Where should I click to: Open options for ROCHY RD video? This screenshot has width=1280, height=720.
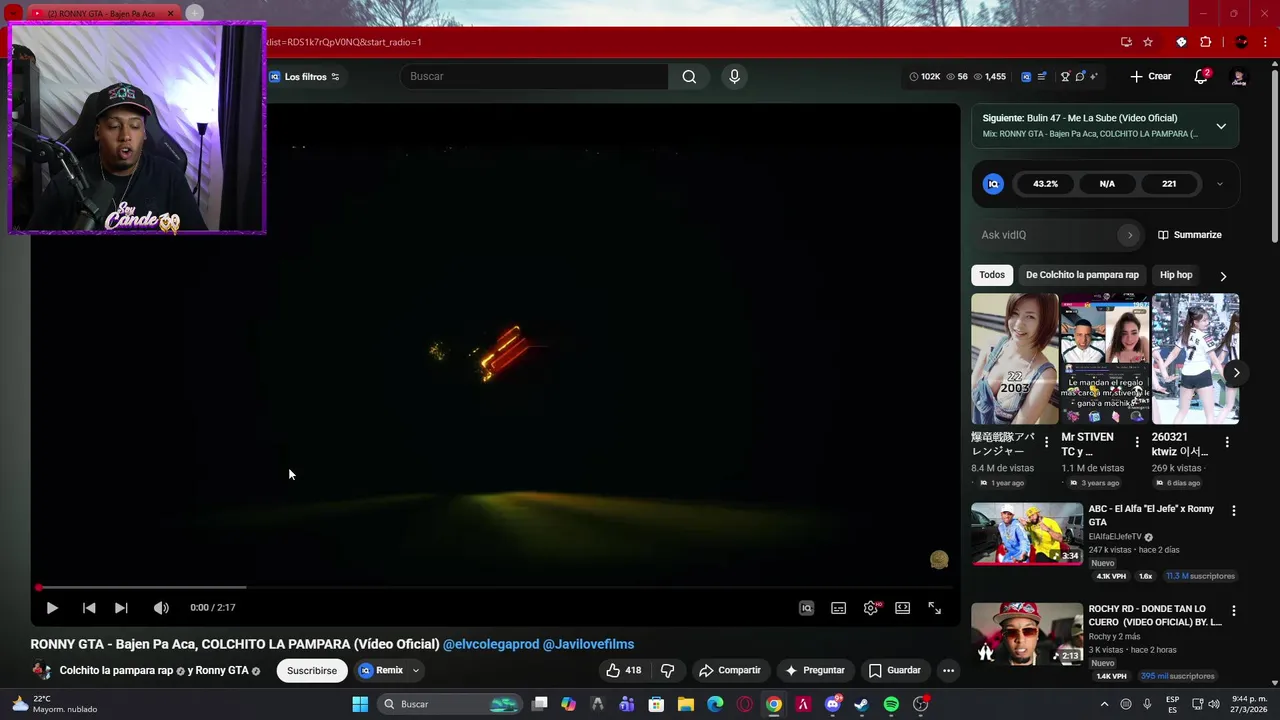pyautogui.click(x=1233, y=610)
